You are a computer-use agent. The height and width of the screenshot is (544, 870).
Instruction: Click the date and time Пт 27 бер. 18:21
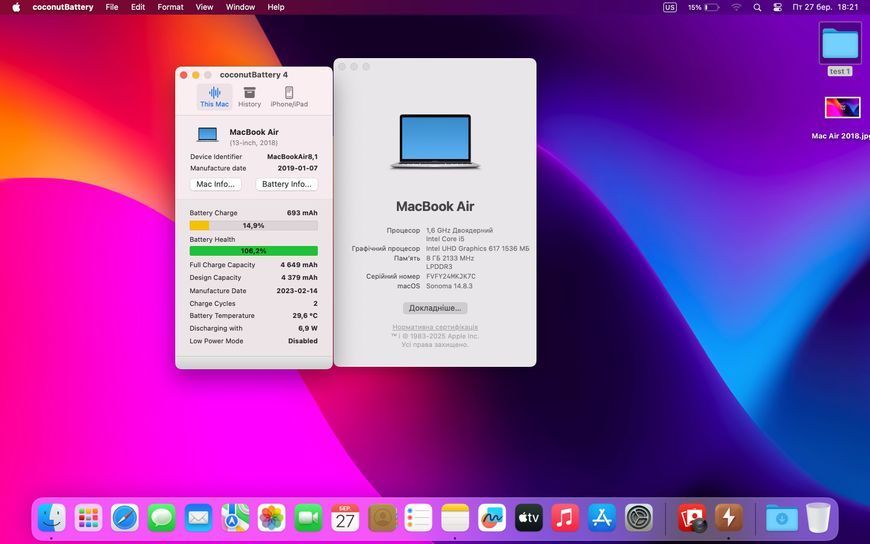pos(825,7)
